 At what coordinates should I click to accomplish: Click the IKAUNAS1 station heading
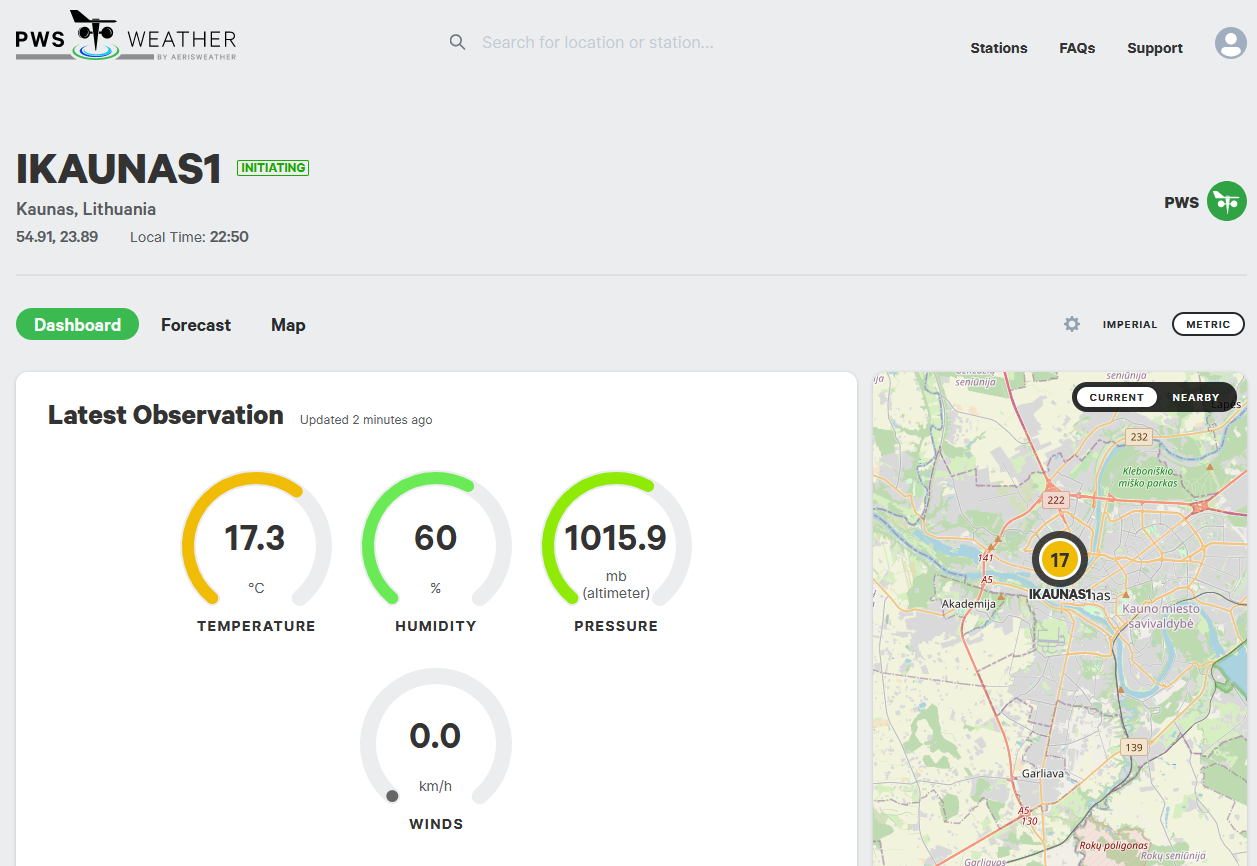click(118, 169)
